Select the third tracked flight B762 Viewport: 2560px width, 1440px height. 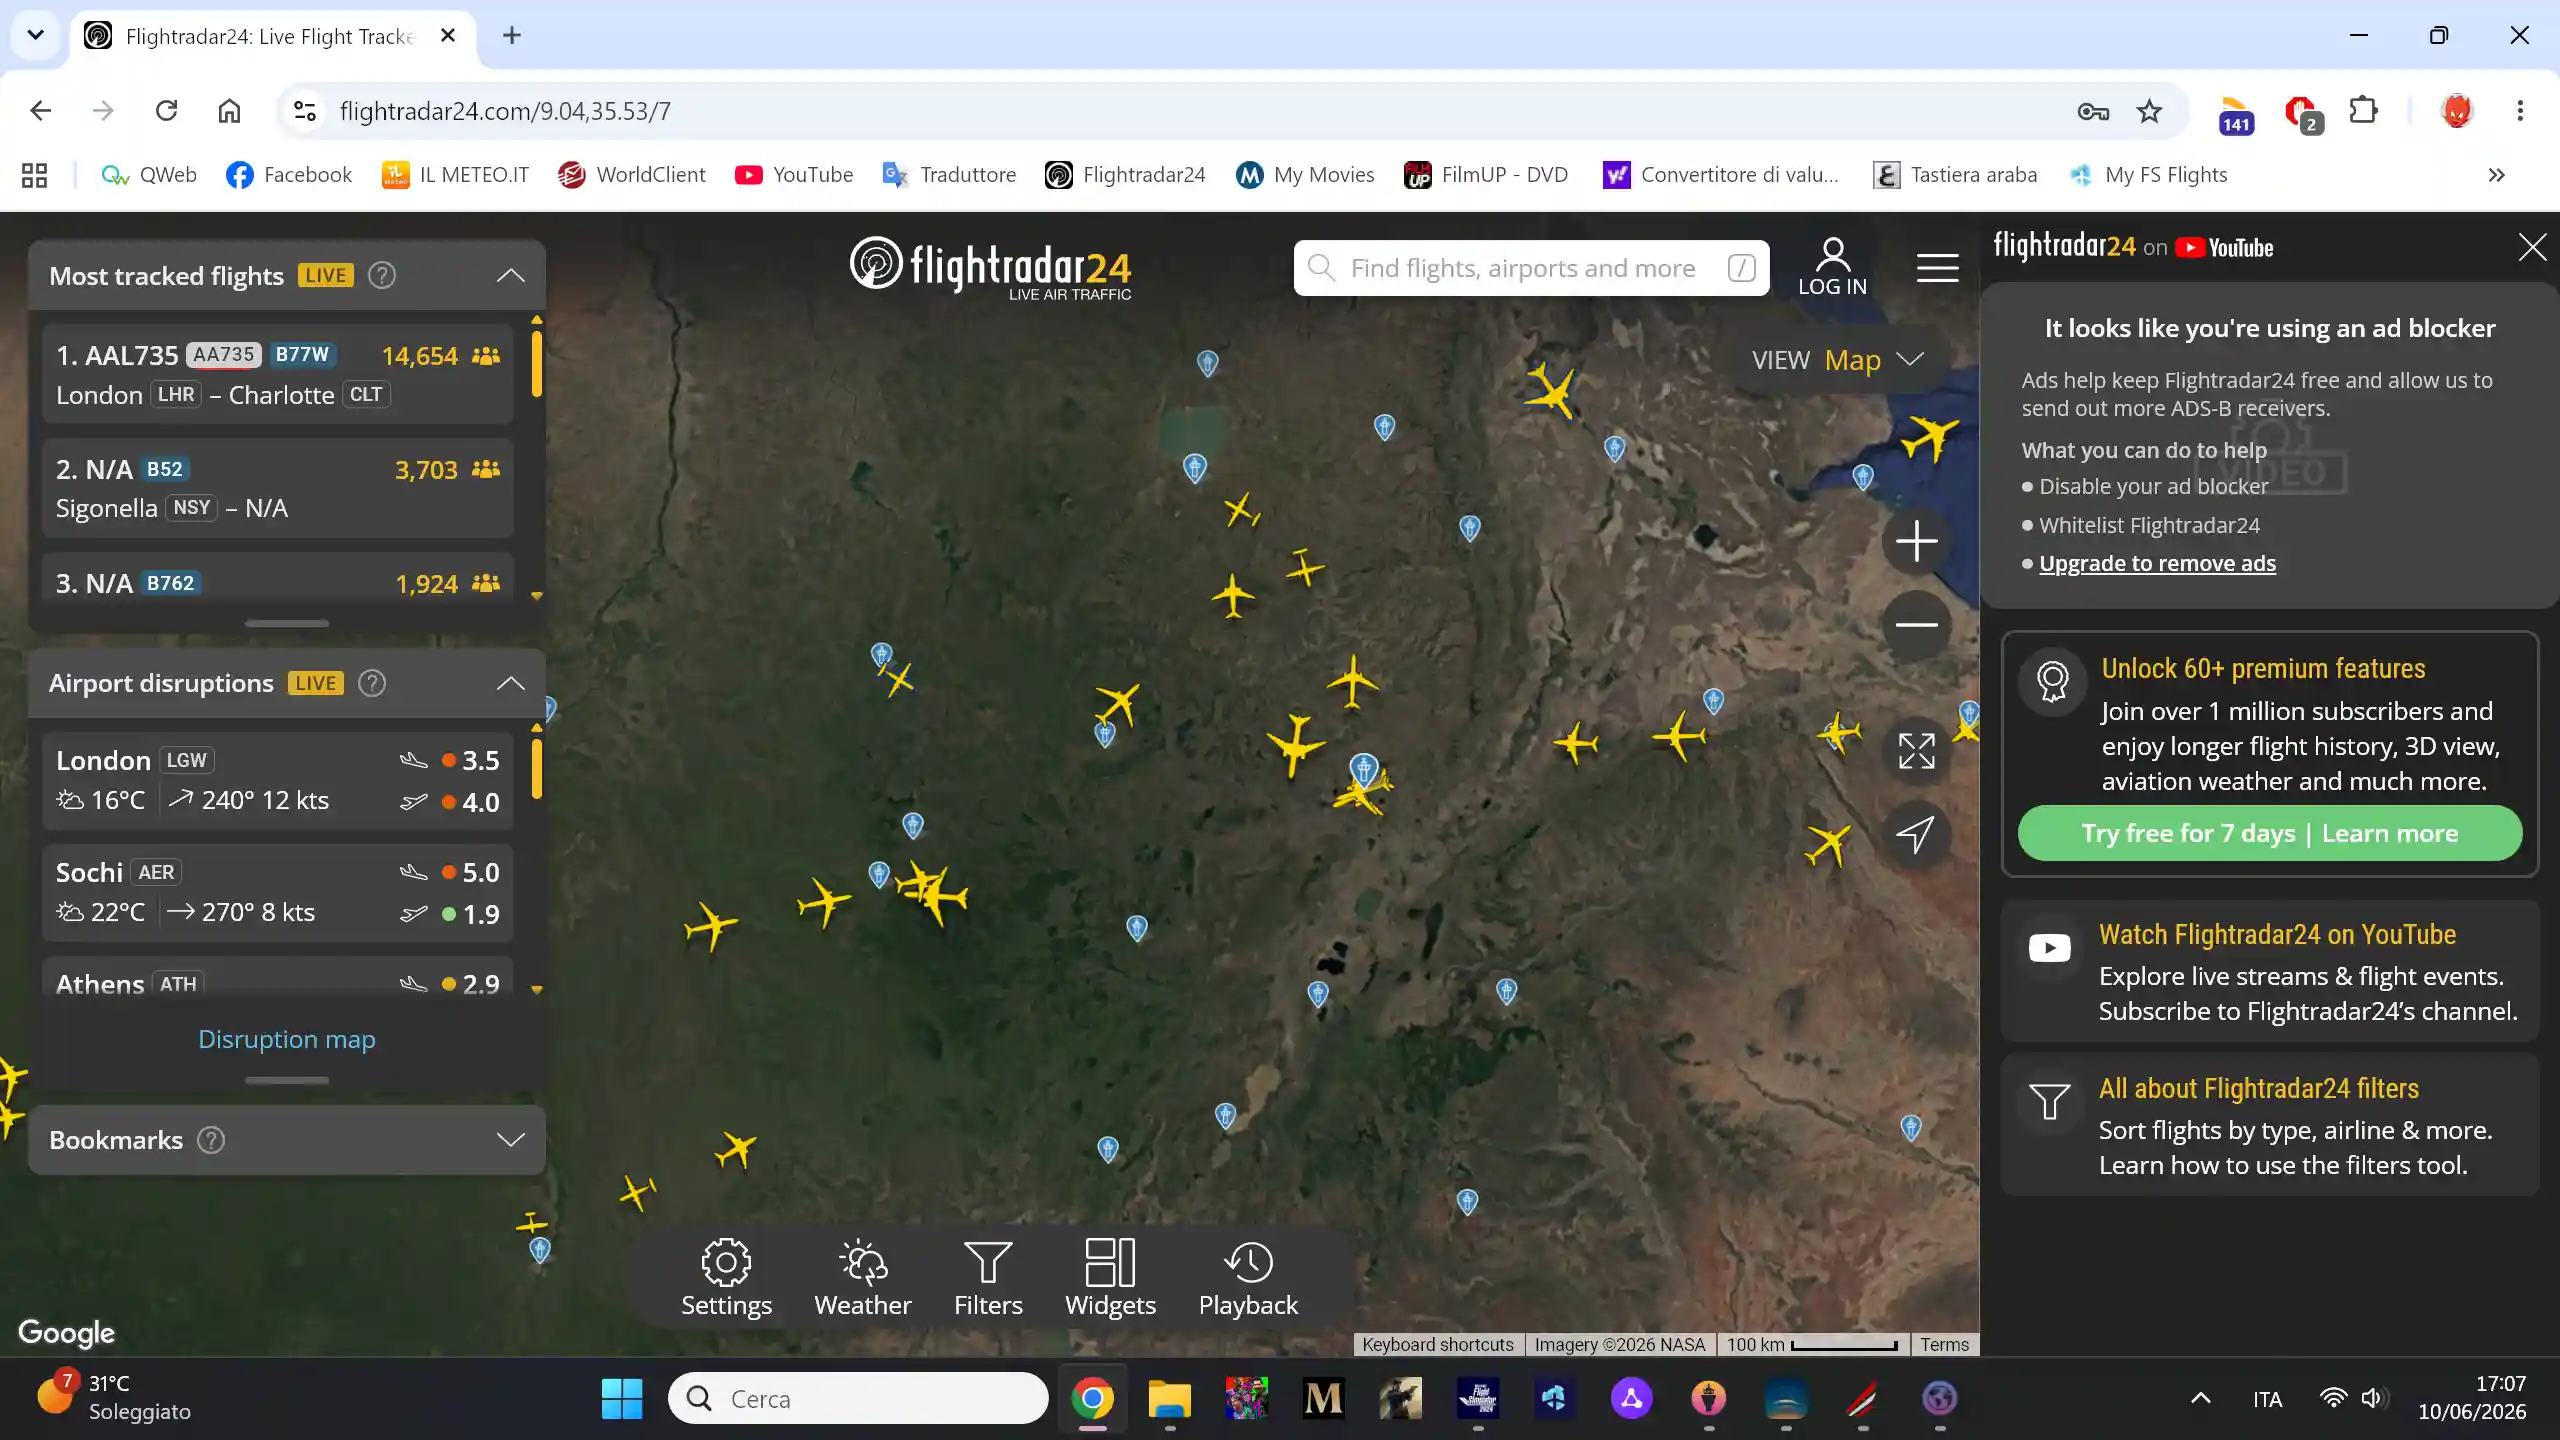[x=278, y=580]
